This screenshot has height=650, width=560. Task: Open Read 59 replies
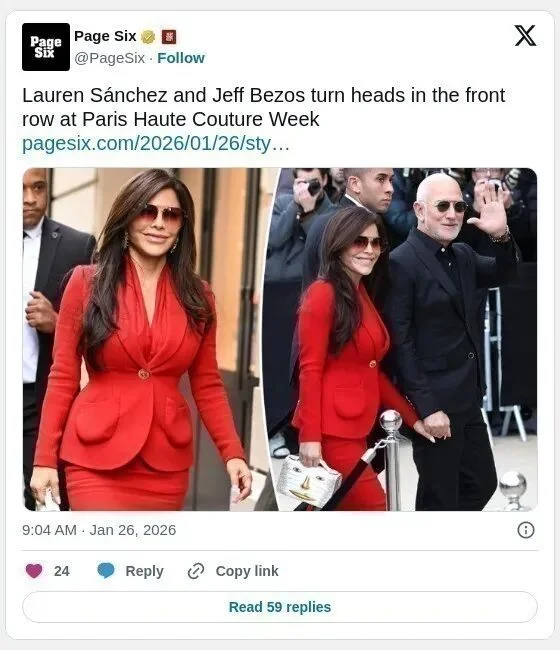click(x=280, y=607)
